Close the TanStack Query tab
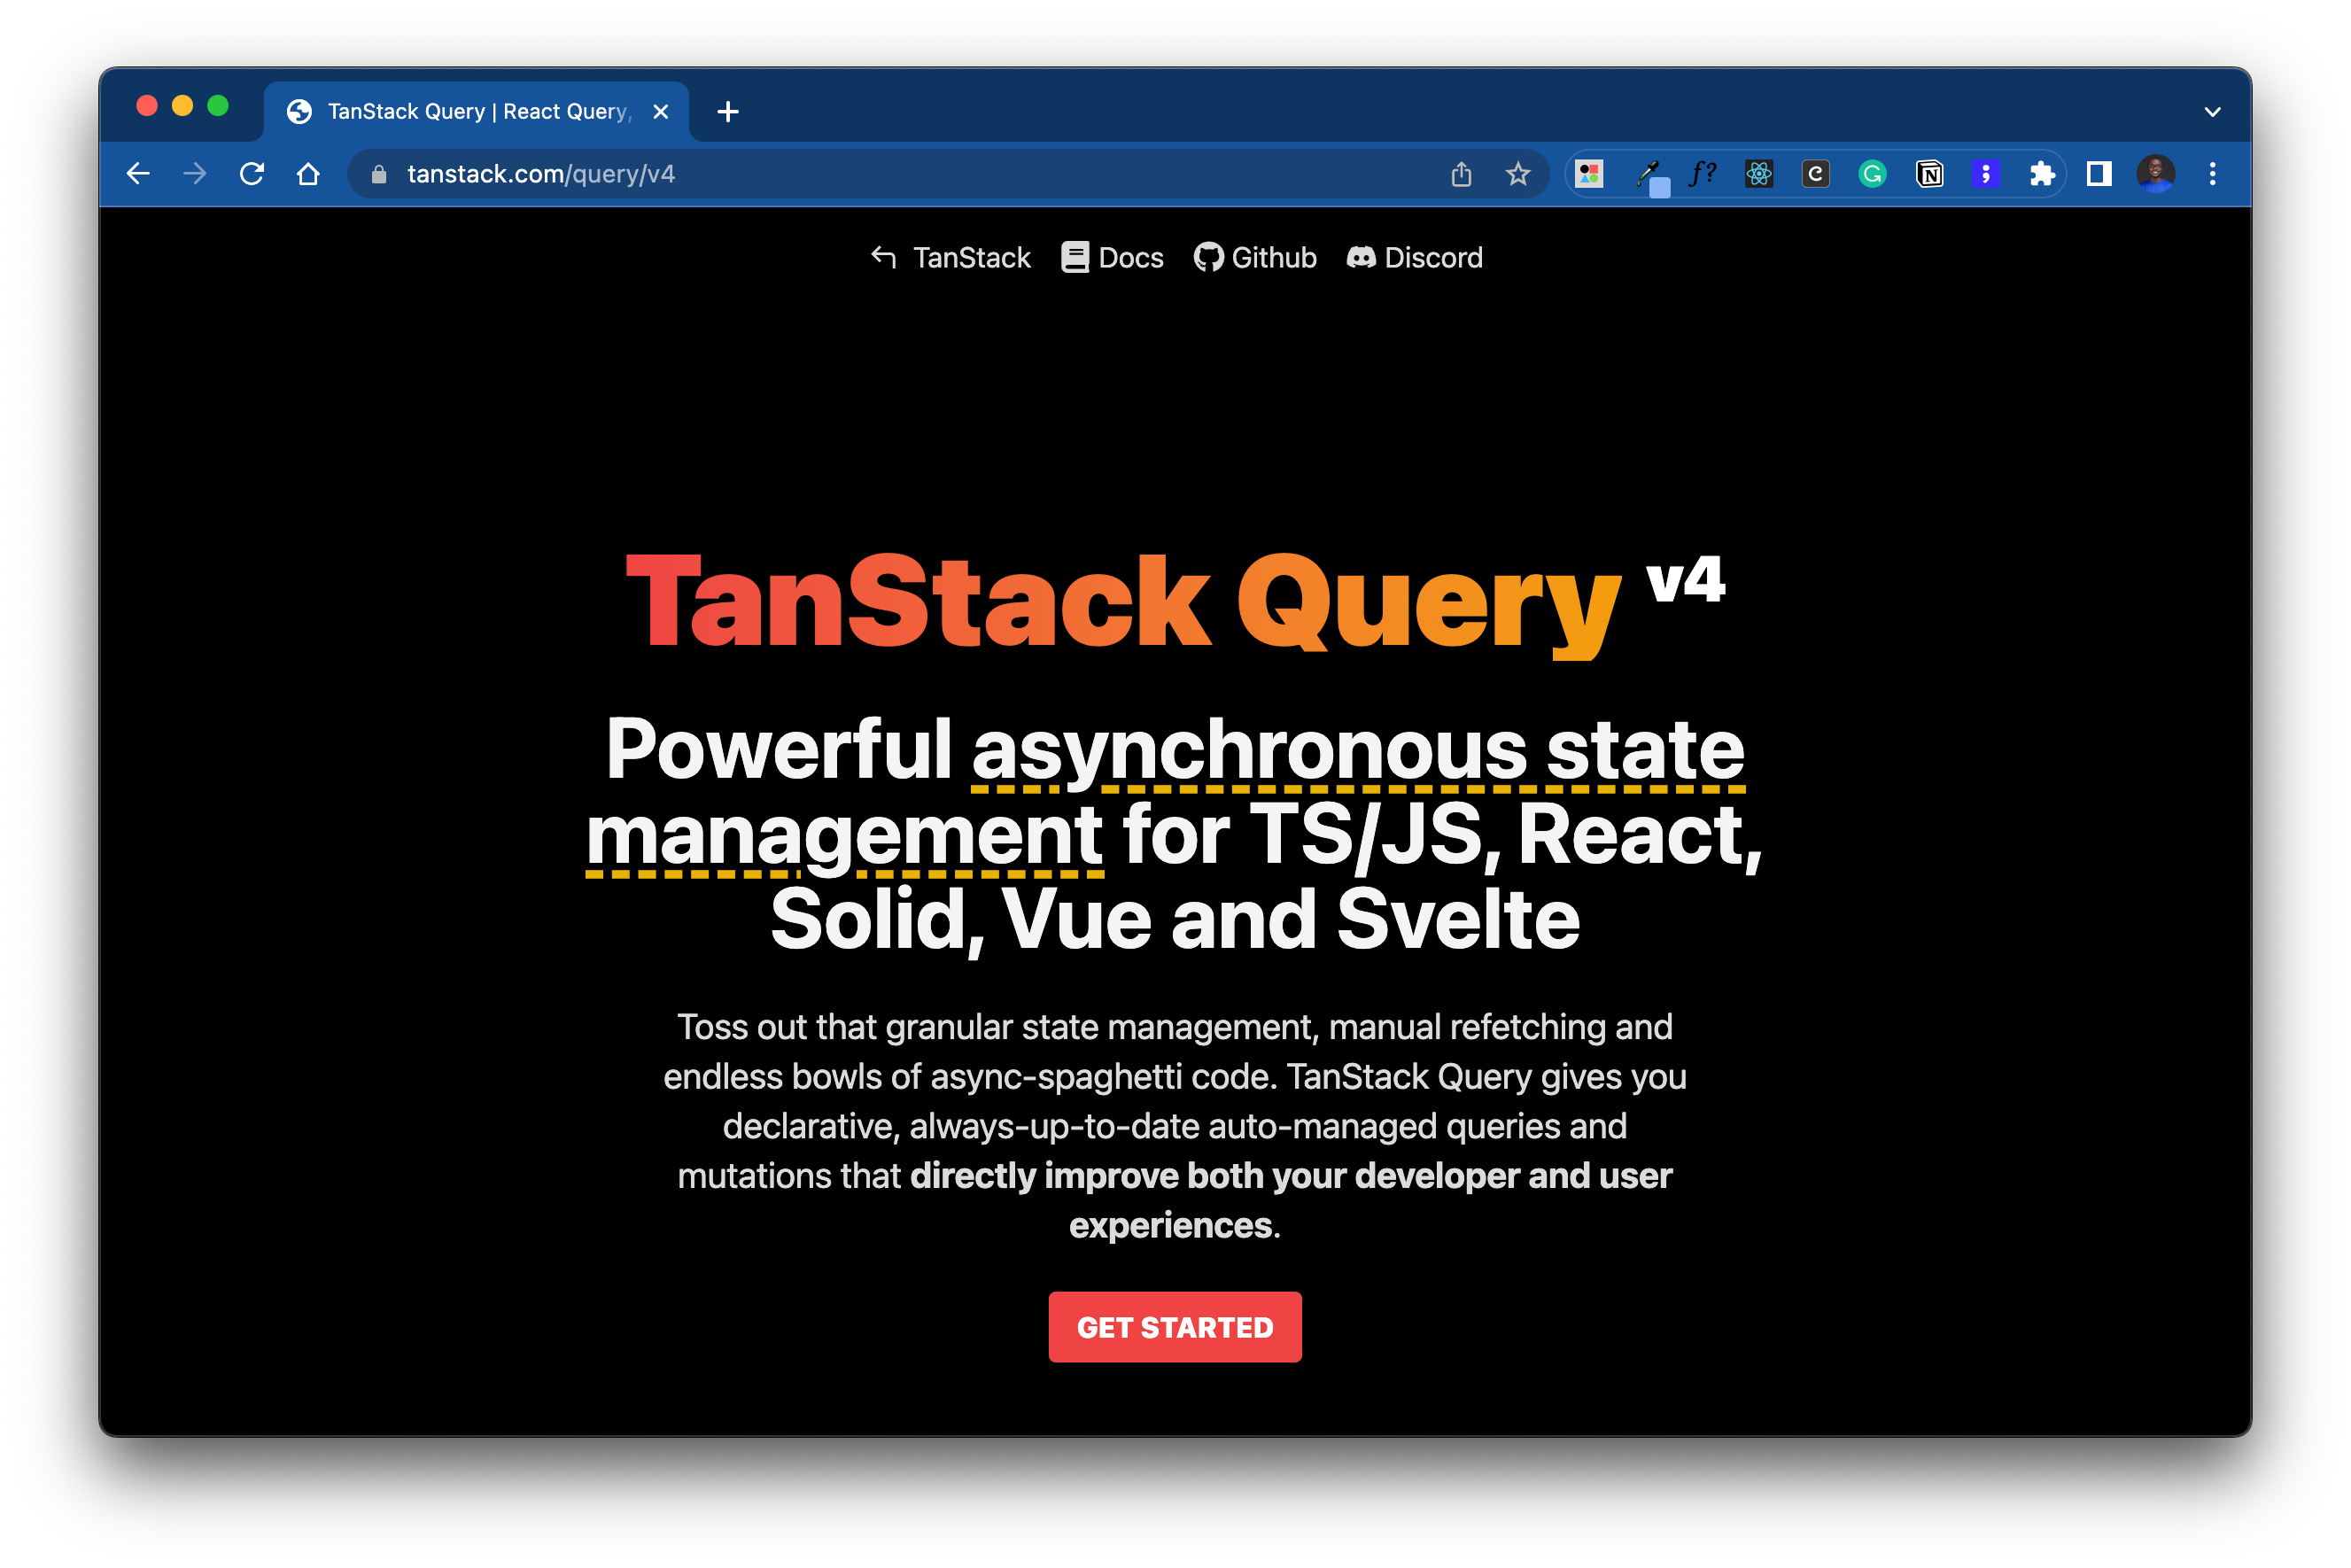 (x=660, y=112)
